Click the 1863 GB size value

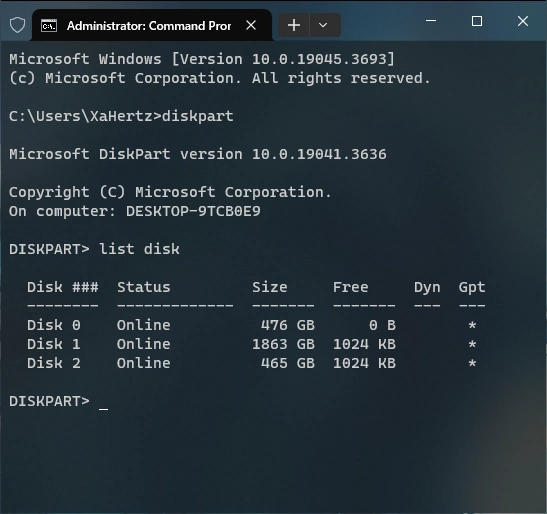point(283,344)
